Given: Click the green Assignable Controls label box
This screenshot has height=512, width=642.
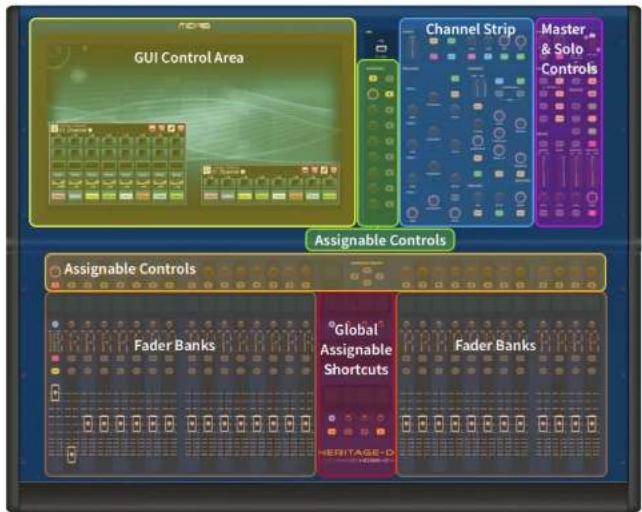Looking at the screenshot, I should click(x=380, y=240).
